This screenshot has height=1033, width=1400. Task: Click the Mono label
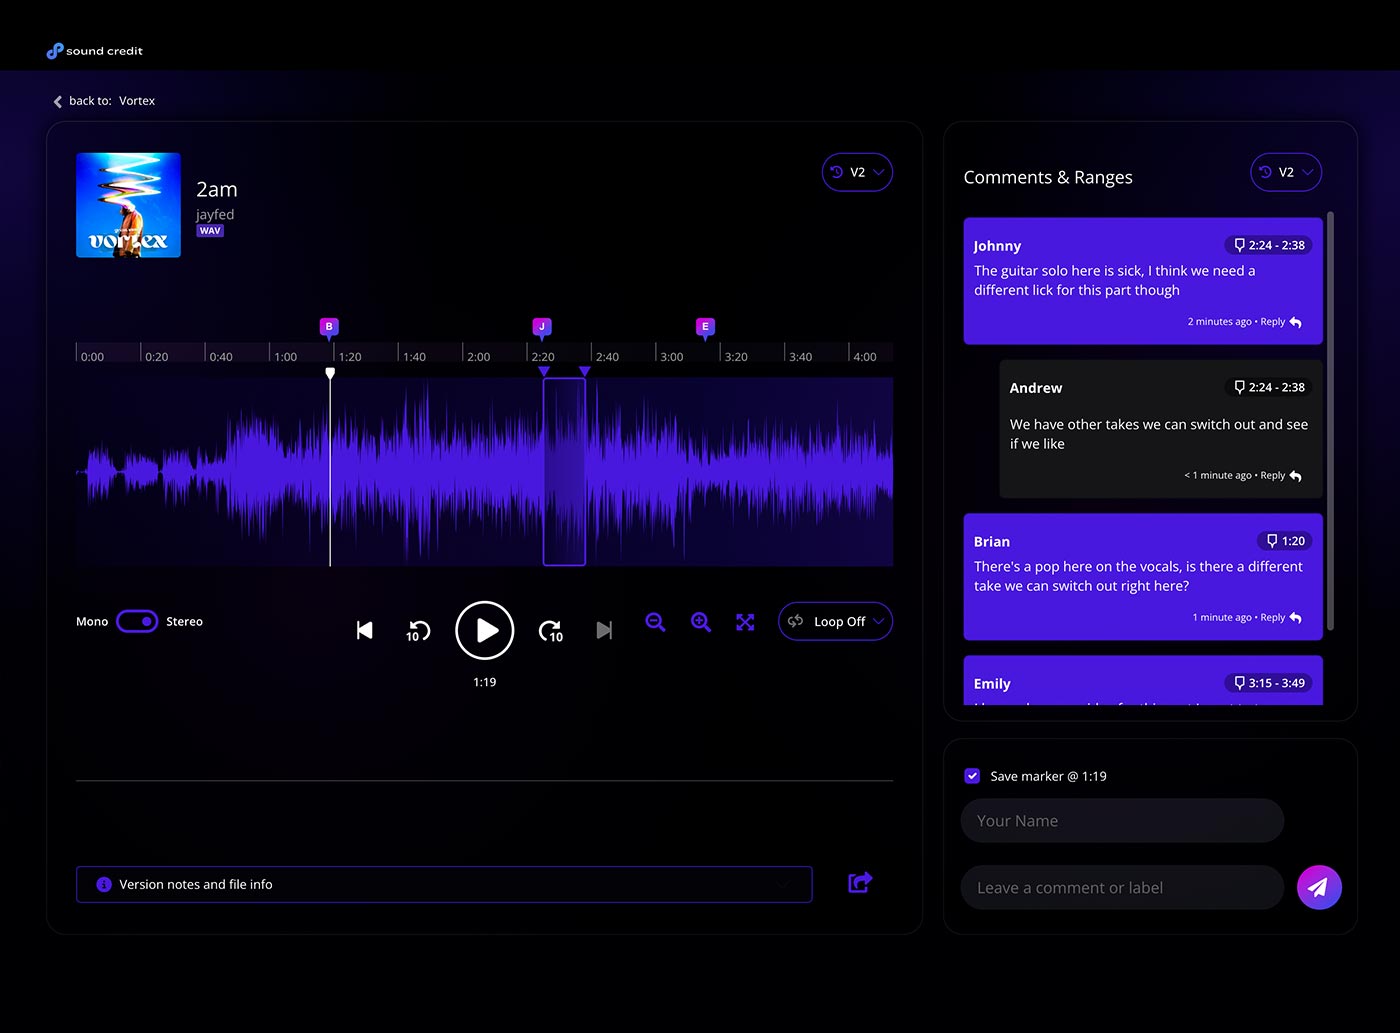(x=92, y=622)
